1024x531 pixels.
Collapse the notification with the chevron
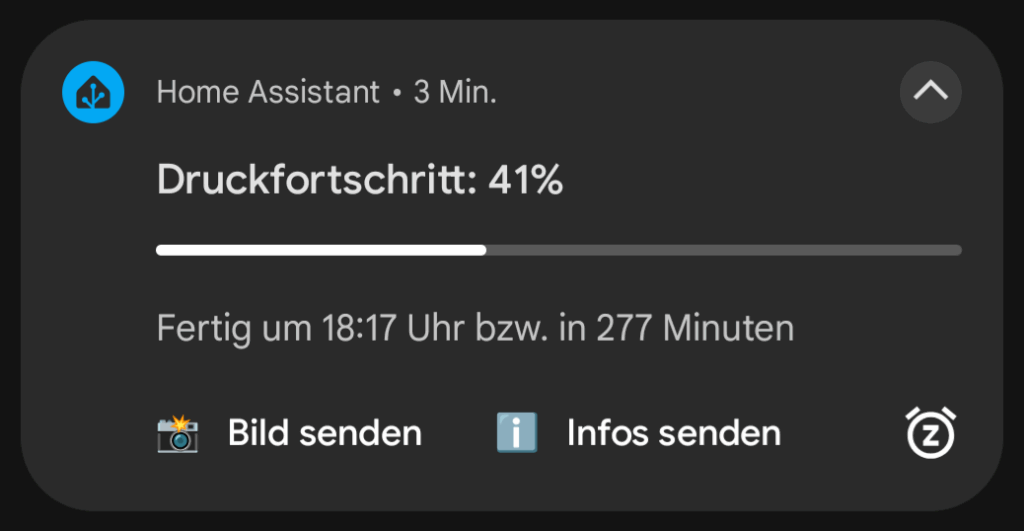(930, 92)
